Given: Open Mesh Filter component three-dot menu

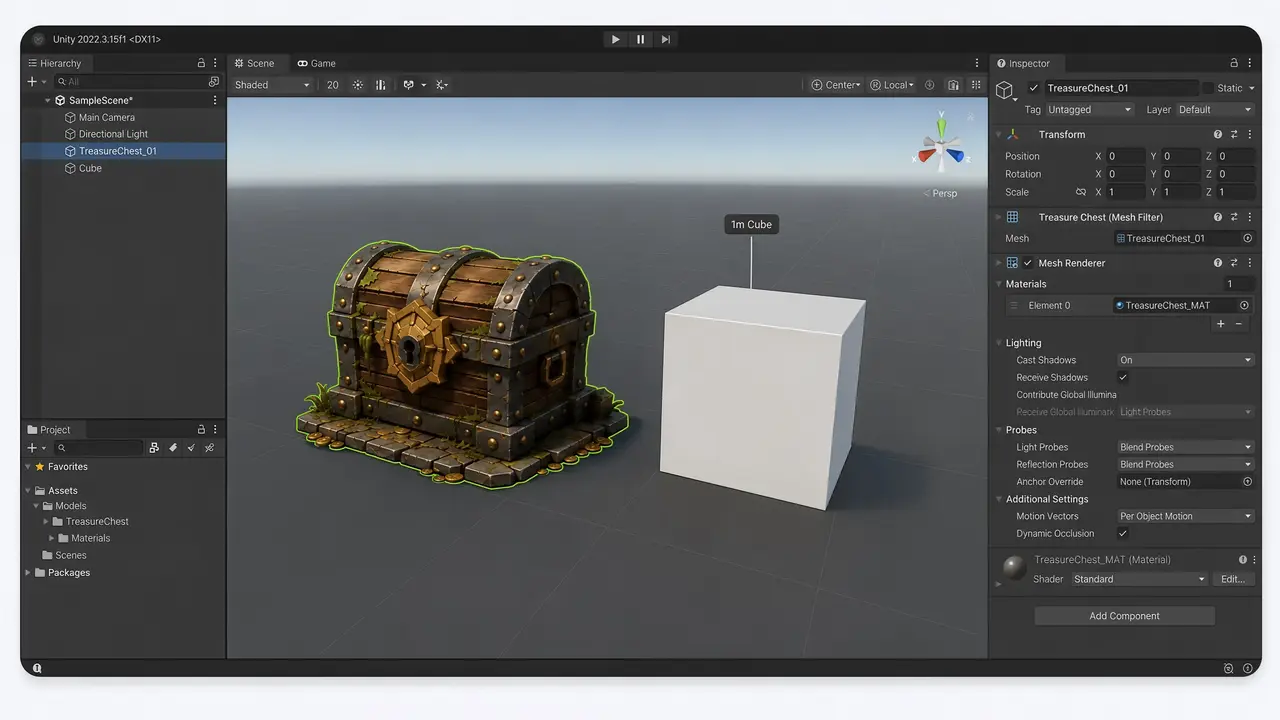Looking at the screenshot, I should (x=1249, y=217).
